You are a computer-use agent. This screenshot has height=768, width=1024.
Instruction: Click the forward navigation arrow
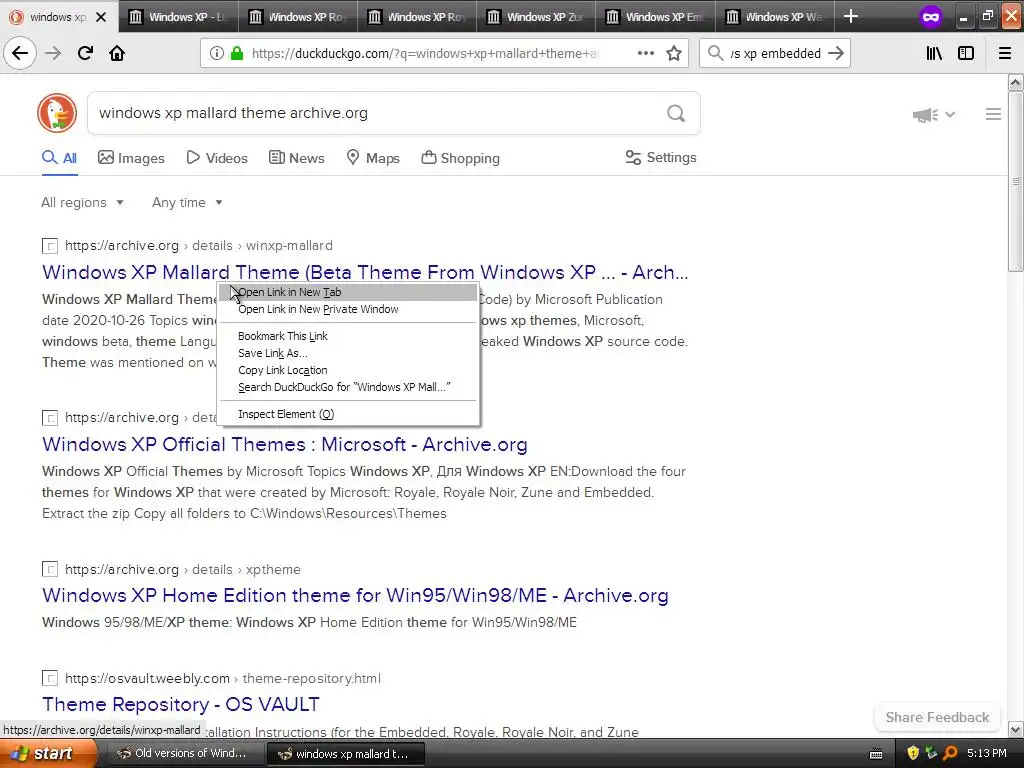pyautogui.click(x=53, y=53)
